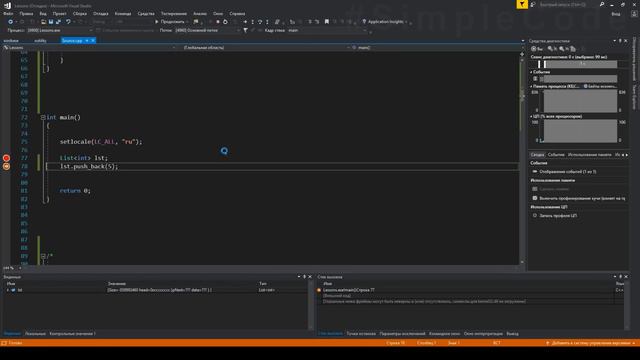Click the yellow notifications flag icon
This screenshot has width=640, height=360.
coord(522,4)
